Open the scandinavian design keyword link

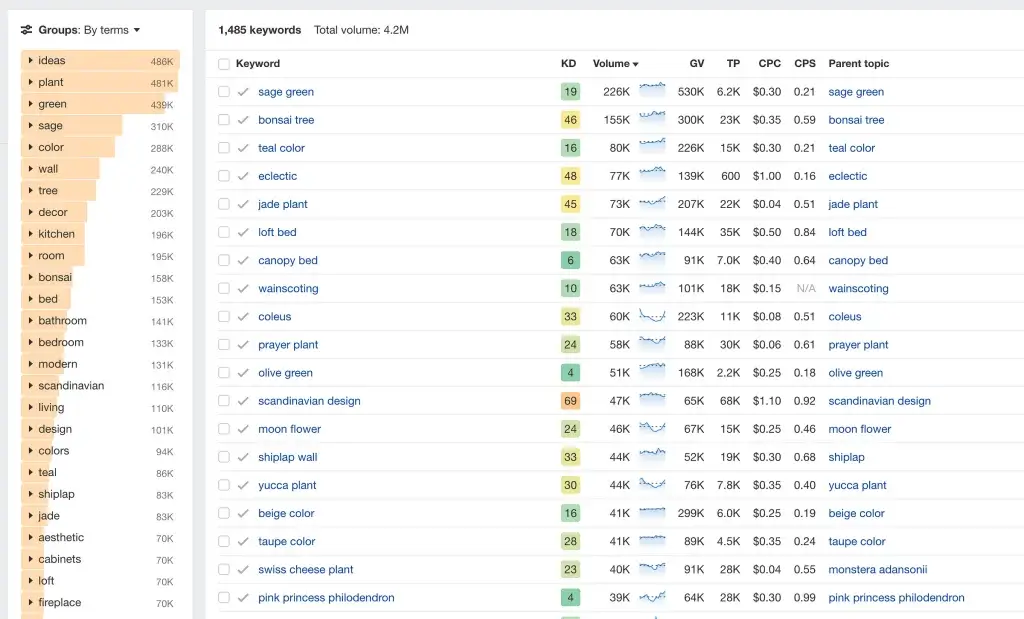(x=309, y=401)
